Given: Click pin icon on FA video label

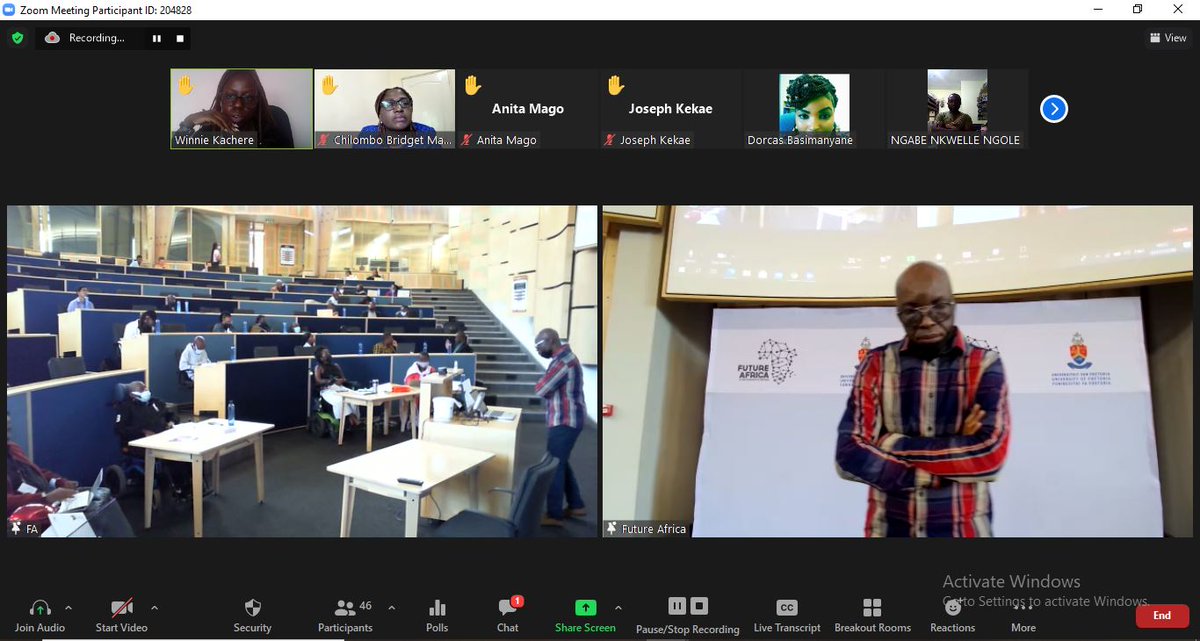Looking at the screenshot, I should [16, 528].
